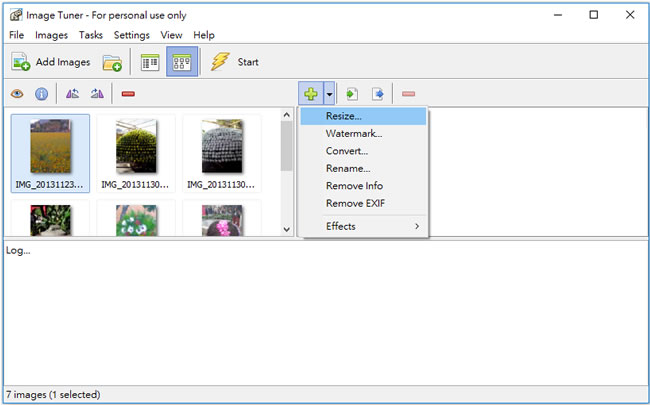Viewport: 650px width, 405px height.
Task: Select the IMG_20131123 yellow flower field thumbnail
Action: pos(50,153)
